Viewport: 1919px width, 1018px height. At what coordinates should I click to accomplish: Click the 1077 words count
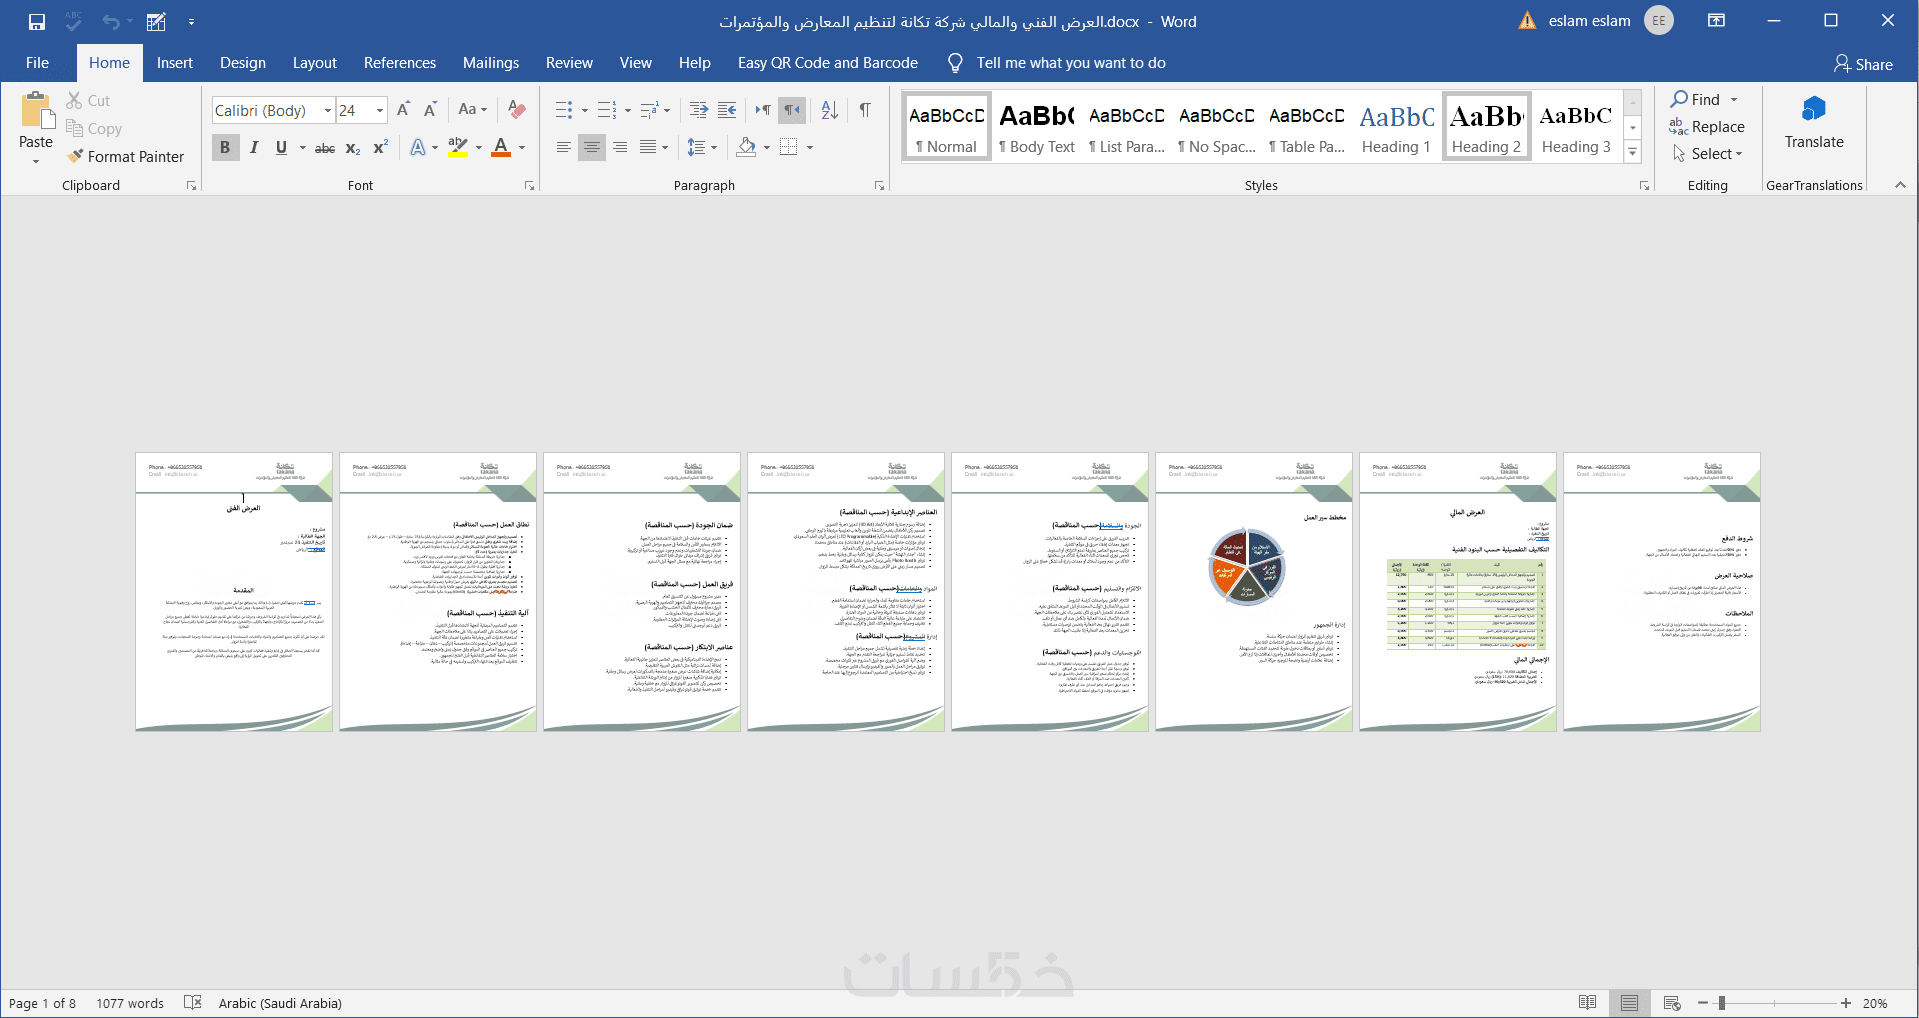130,1003
